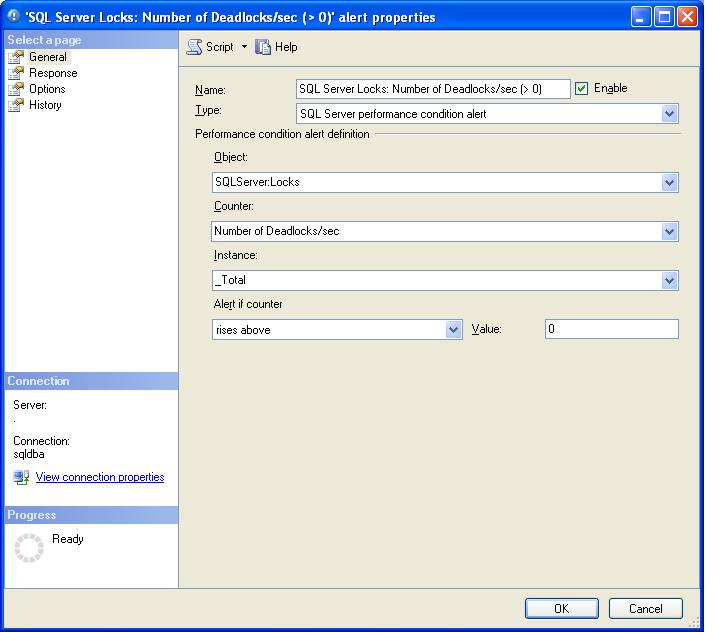This screenshot has height=632, width=720.
Task: Toggle the Enable checkbox
Action: coord(581,88)
